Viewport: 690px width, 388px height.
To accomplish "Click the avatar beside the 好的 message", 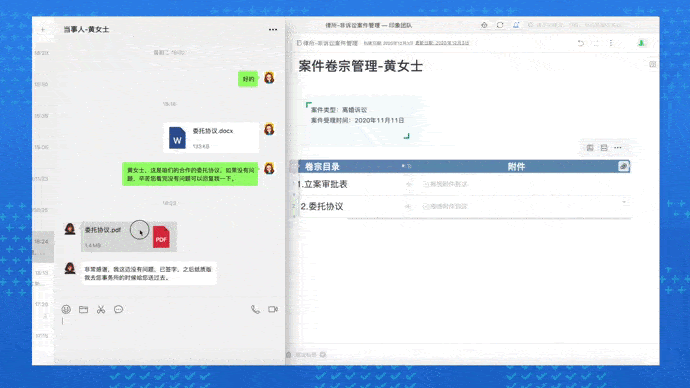I will pos(269,78).
